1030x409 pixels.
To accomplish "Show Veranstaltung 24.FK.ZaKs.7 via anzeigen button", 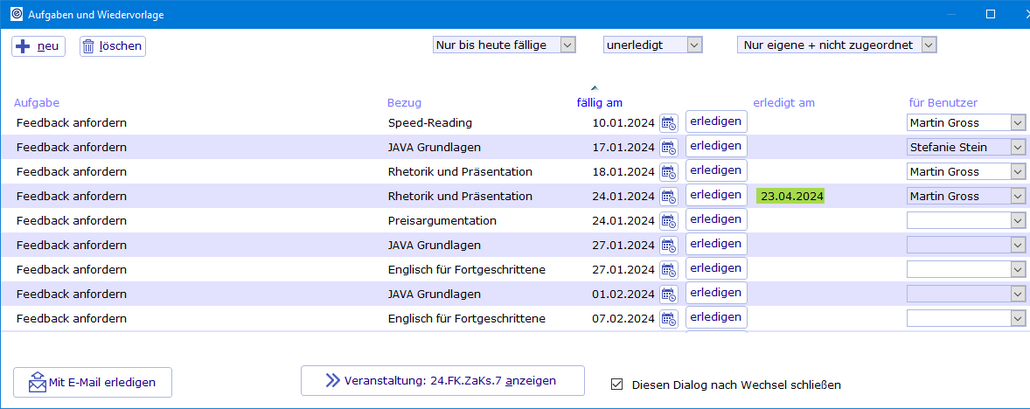I will point(443,381).
